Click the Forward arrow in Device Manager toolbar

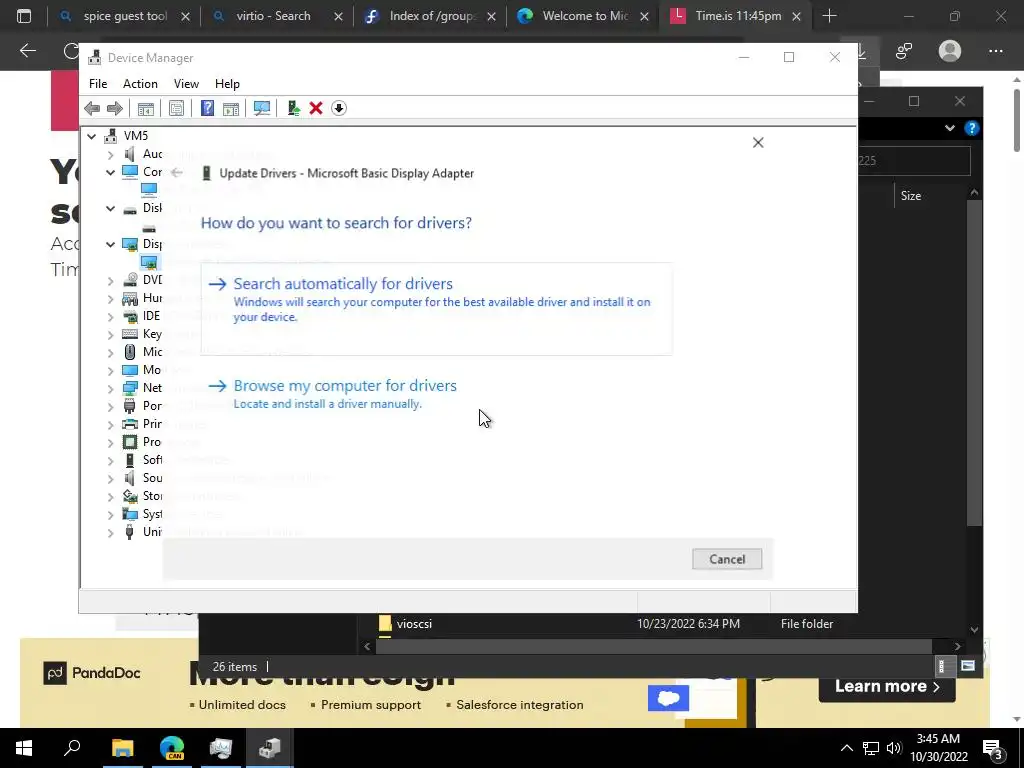tap(114, 108)
